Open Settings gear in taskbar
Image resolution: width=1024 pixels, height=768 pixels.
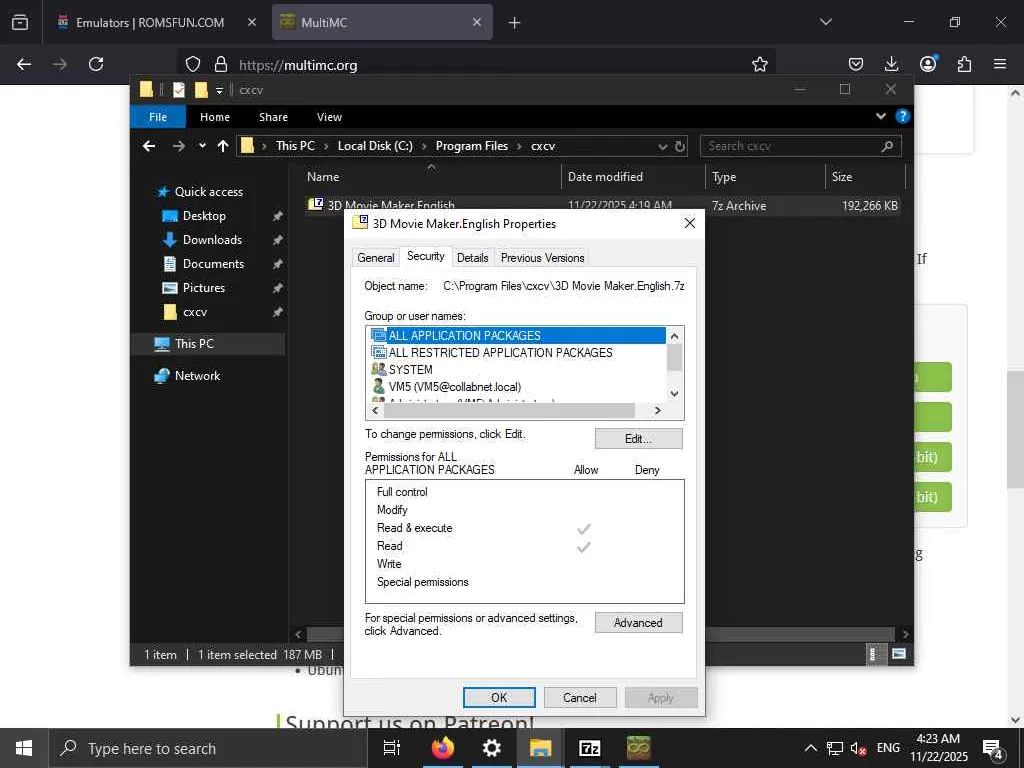[491, 748]
